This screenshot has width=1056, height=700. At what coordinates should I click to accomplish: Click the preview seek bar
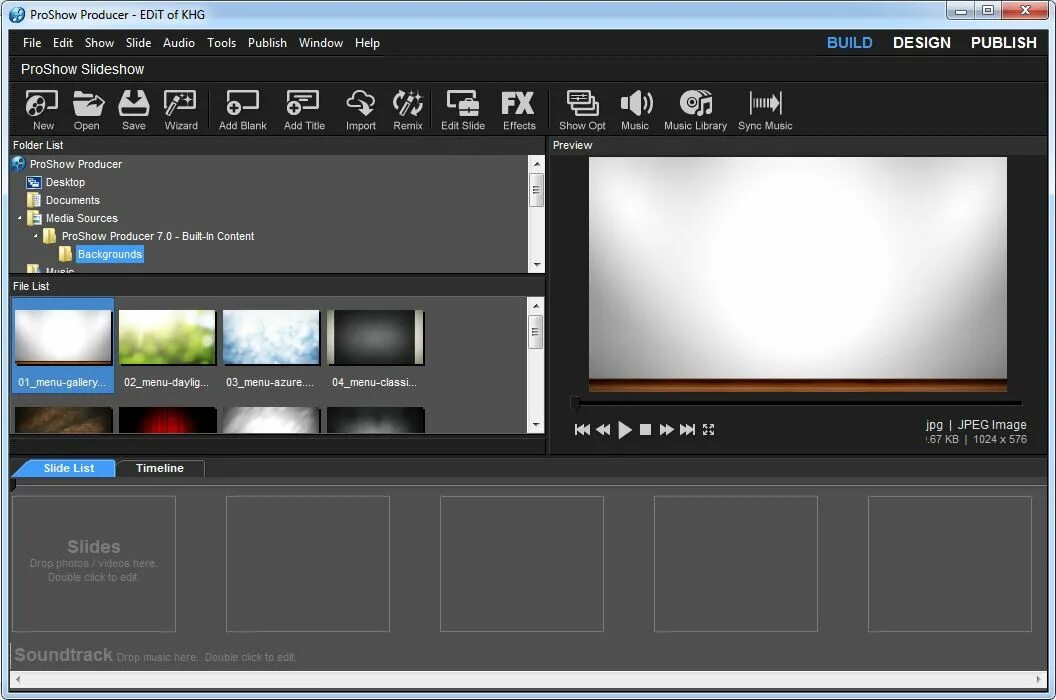[797, 403]
